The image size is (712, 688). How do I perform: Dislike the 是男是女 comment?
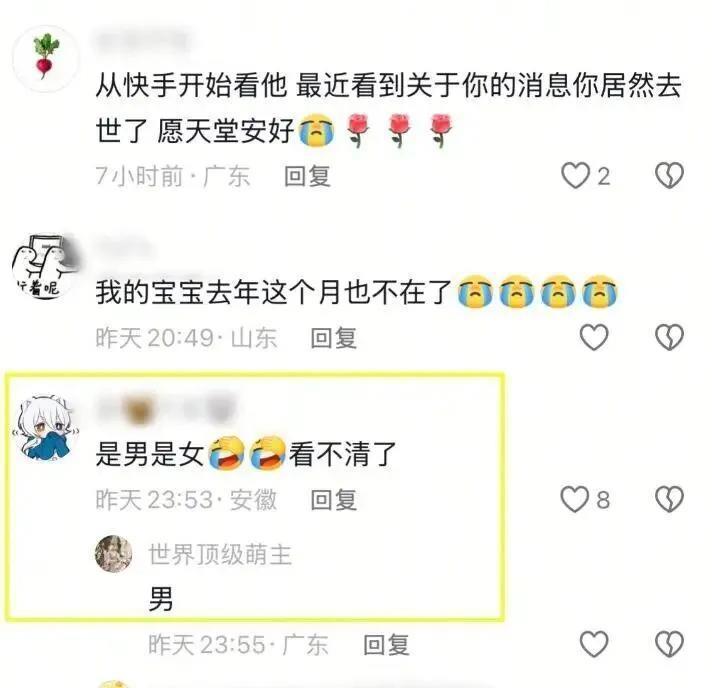pos(669,500)
